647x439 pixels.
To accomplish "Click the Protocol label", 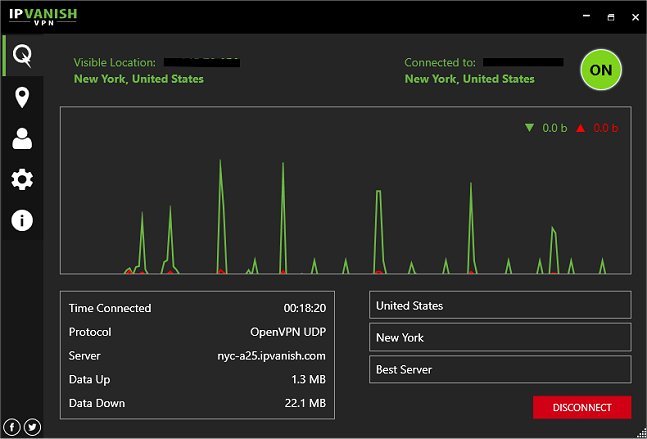I will (90, 332).
